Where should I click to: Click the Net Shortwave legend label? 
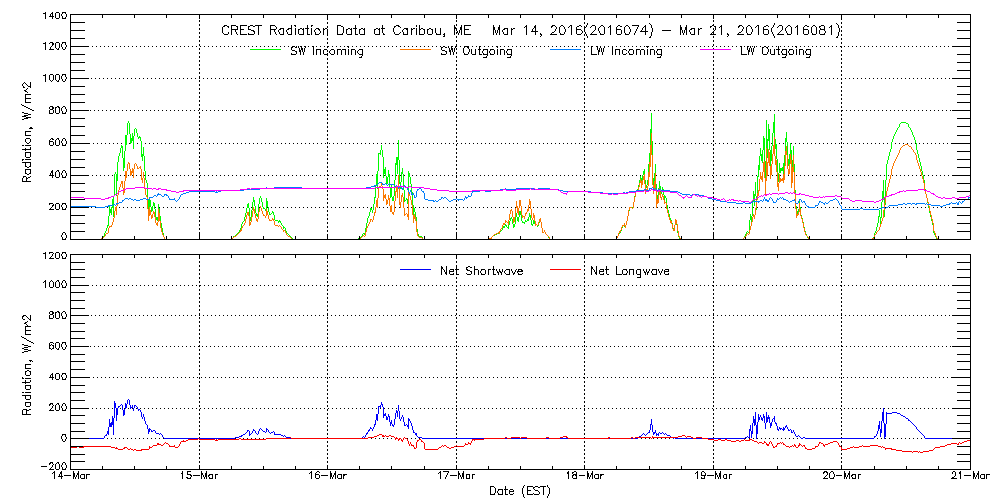(x=483, y=271)
